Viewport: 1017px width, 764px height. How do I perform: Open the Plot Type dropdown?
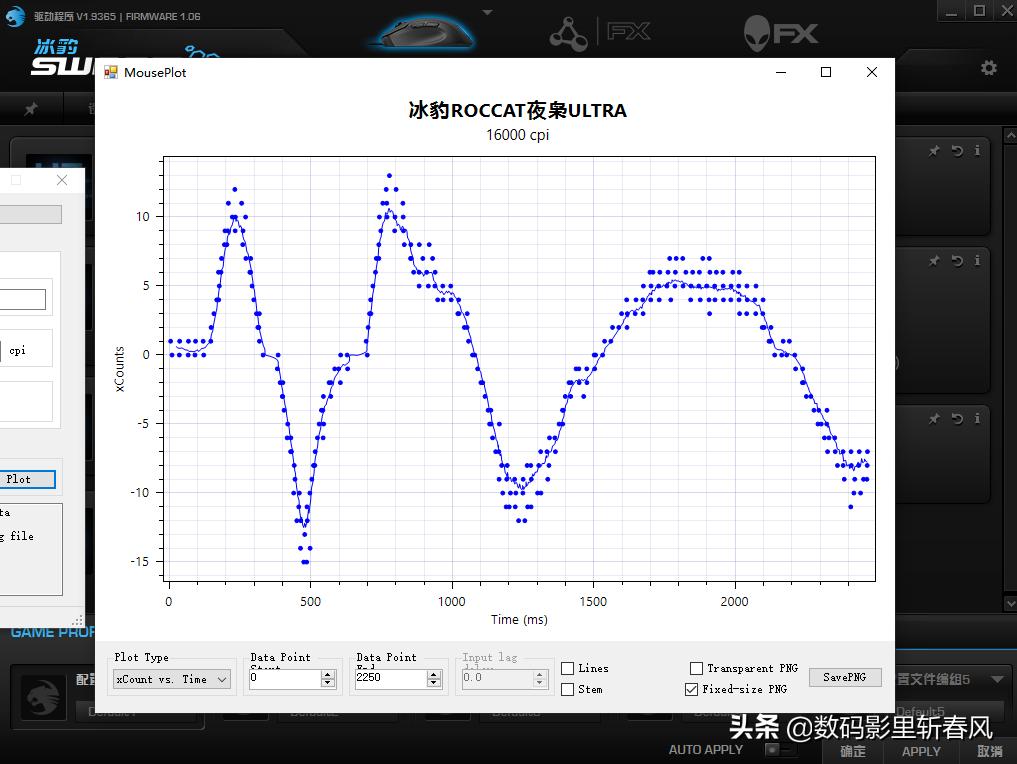[x=172, y=679]
